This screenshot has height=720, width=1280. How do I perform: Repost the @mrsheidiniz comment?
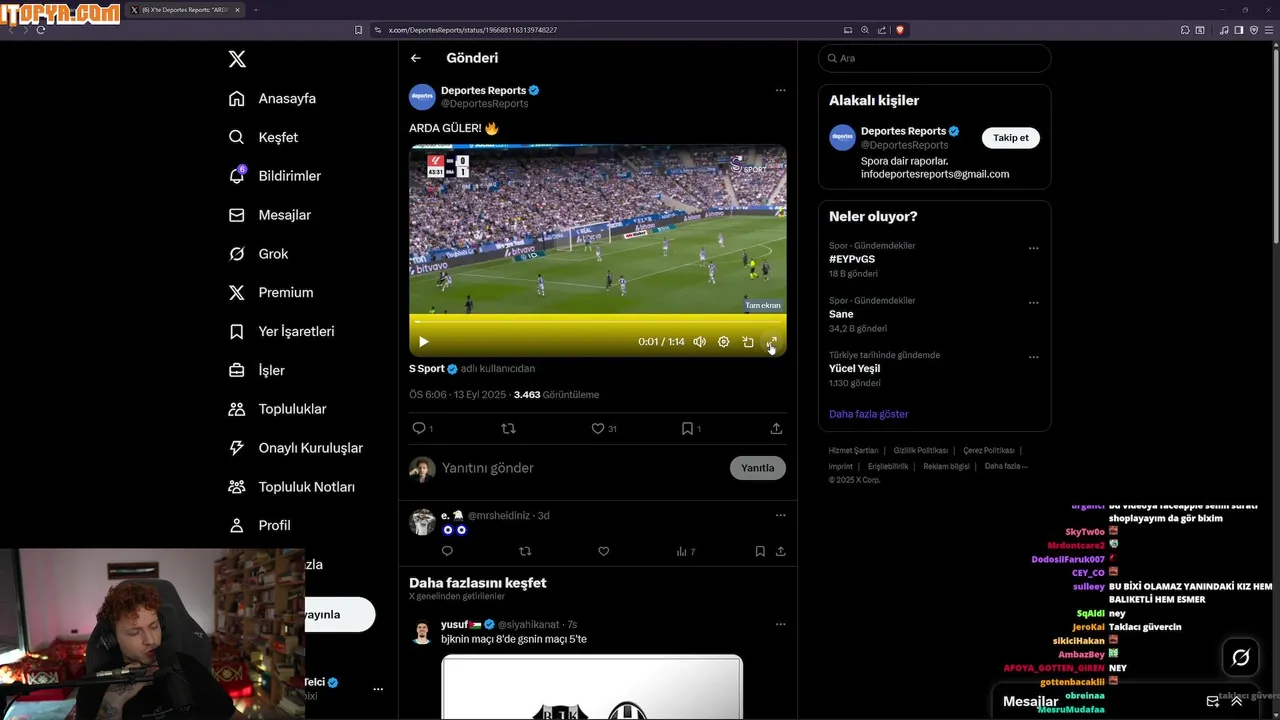(525, 551)
